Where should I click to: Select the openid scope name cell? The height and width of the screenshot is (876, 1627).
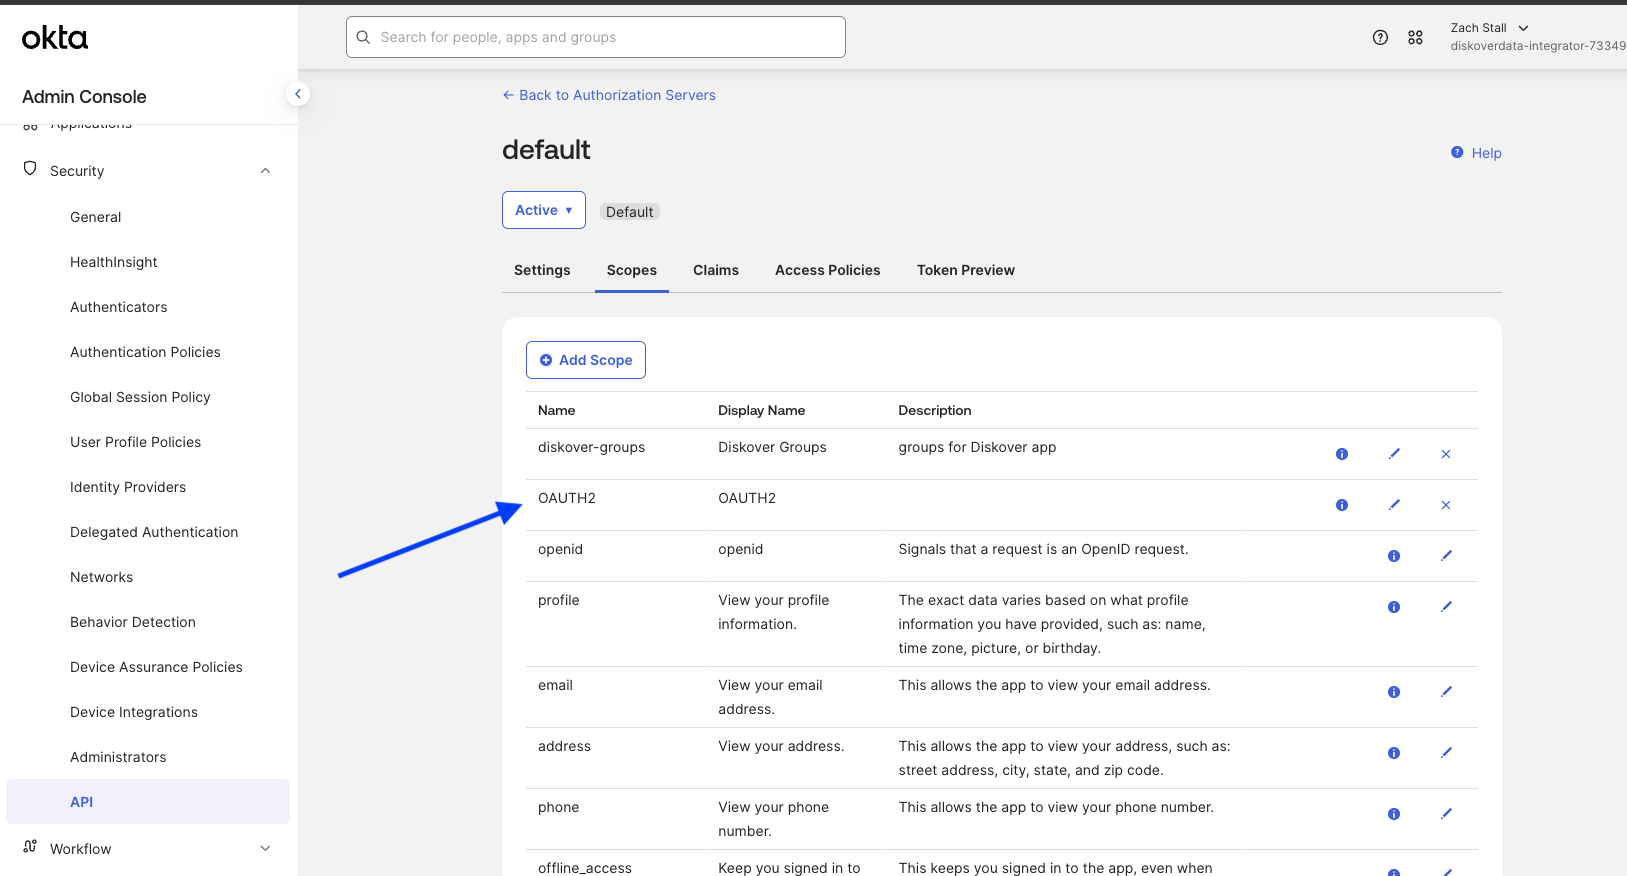tap(561, 549)
